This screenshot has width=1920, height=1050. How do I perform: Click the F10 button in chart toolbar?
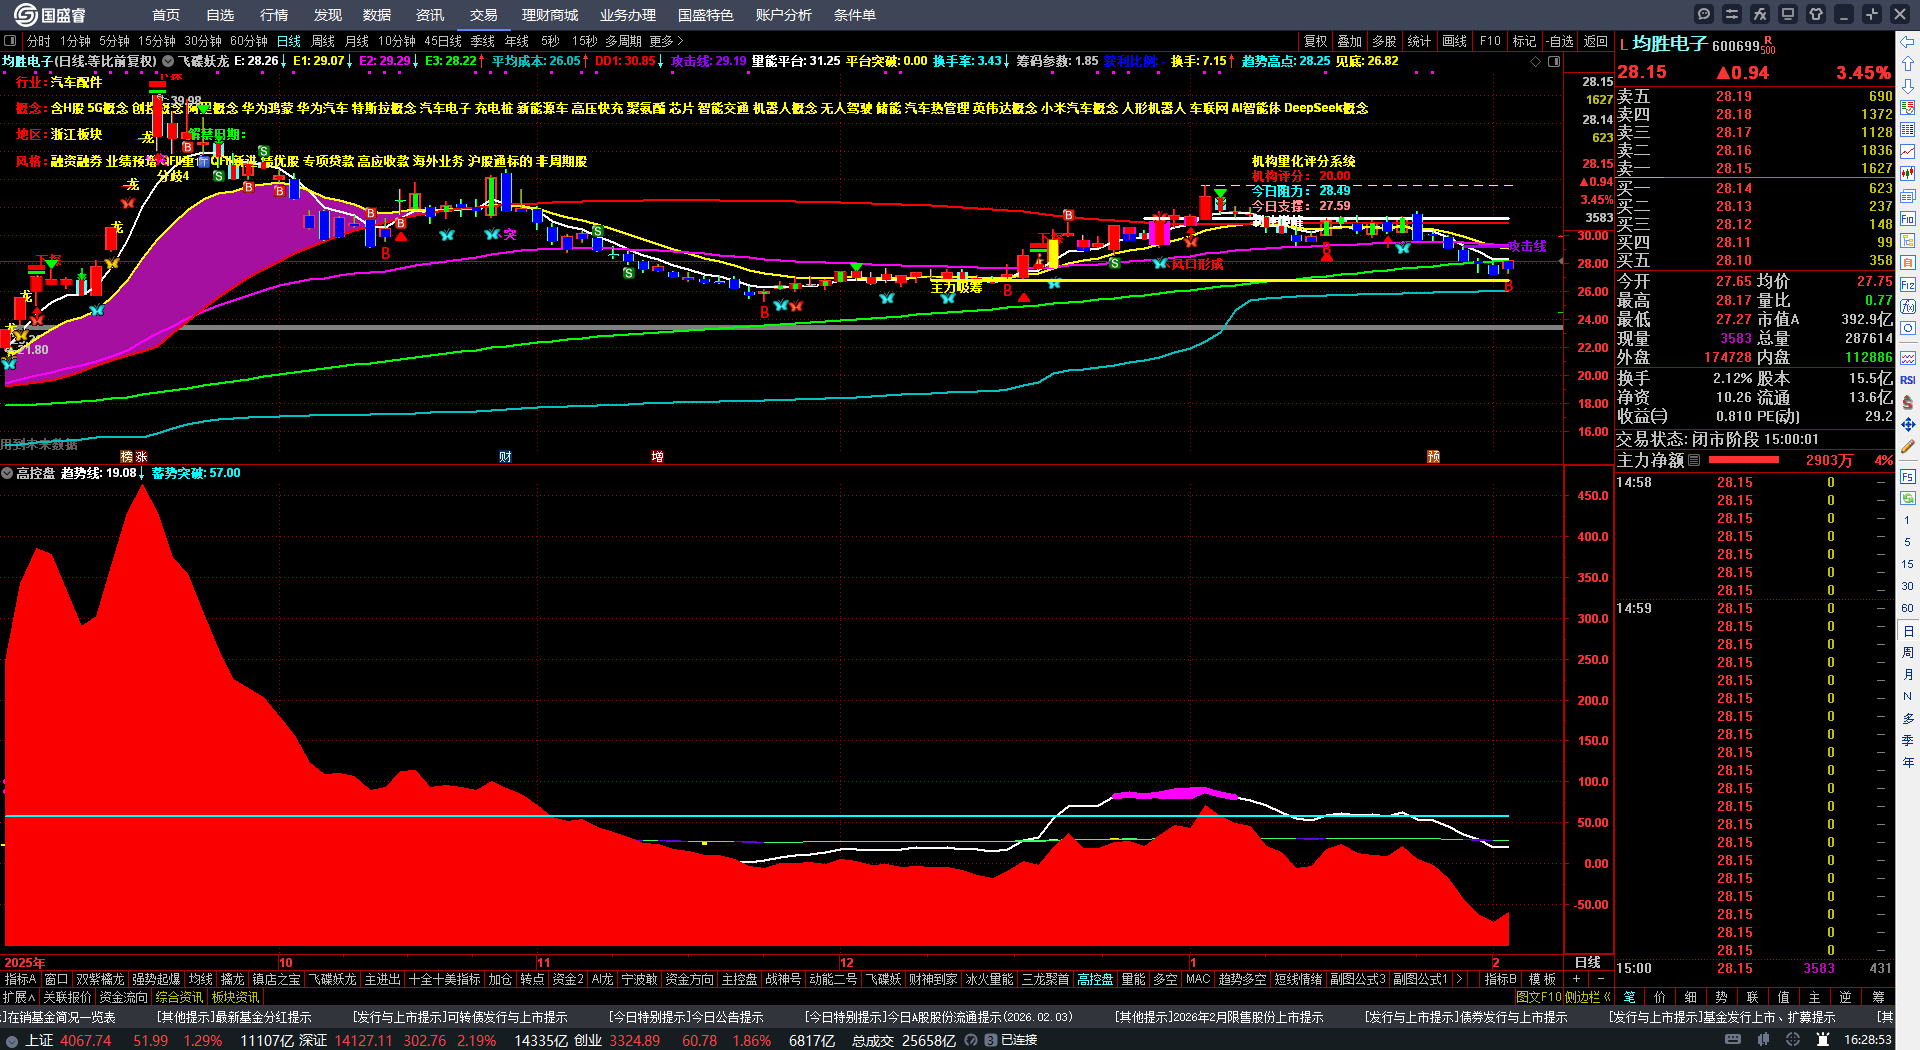(x=1490, y=41)
